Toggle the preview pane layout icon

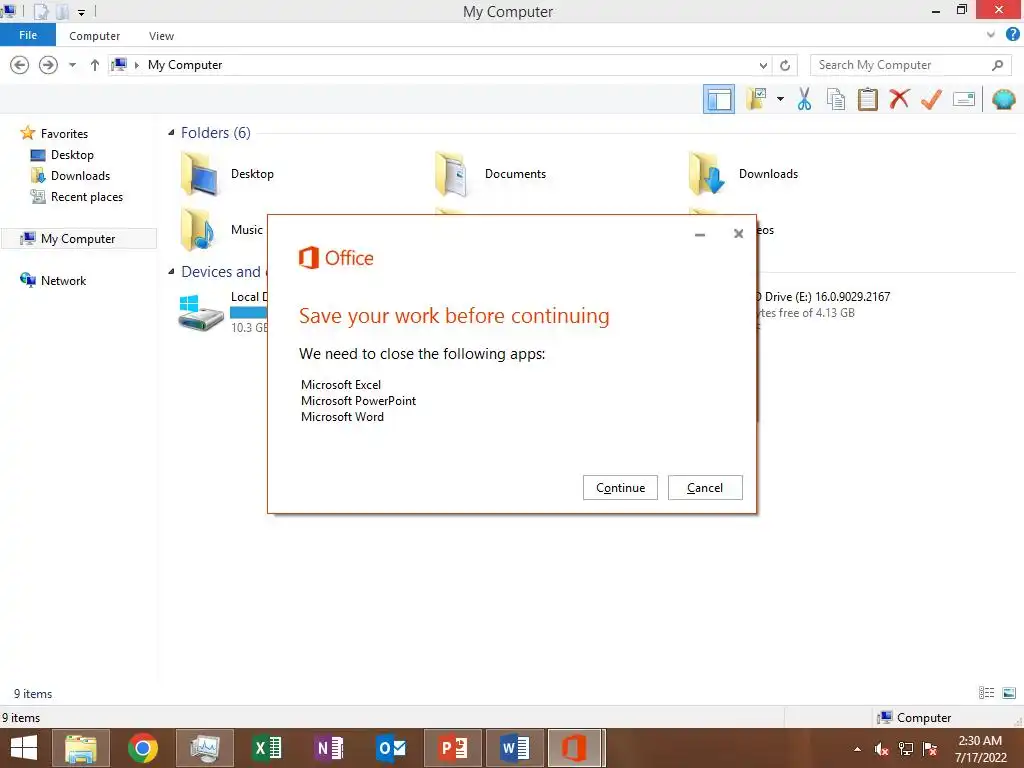tap(718, 99)
